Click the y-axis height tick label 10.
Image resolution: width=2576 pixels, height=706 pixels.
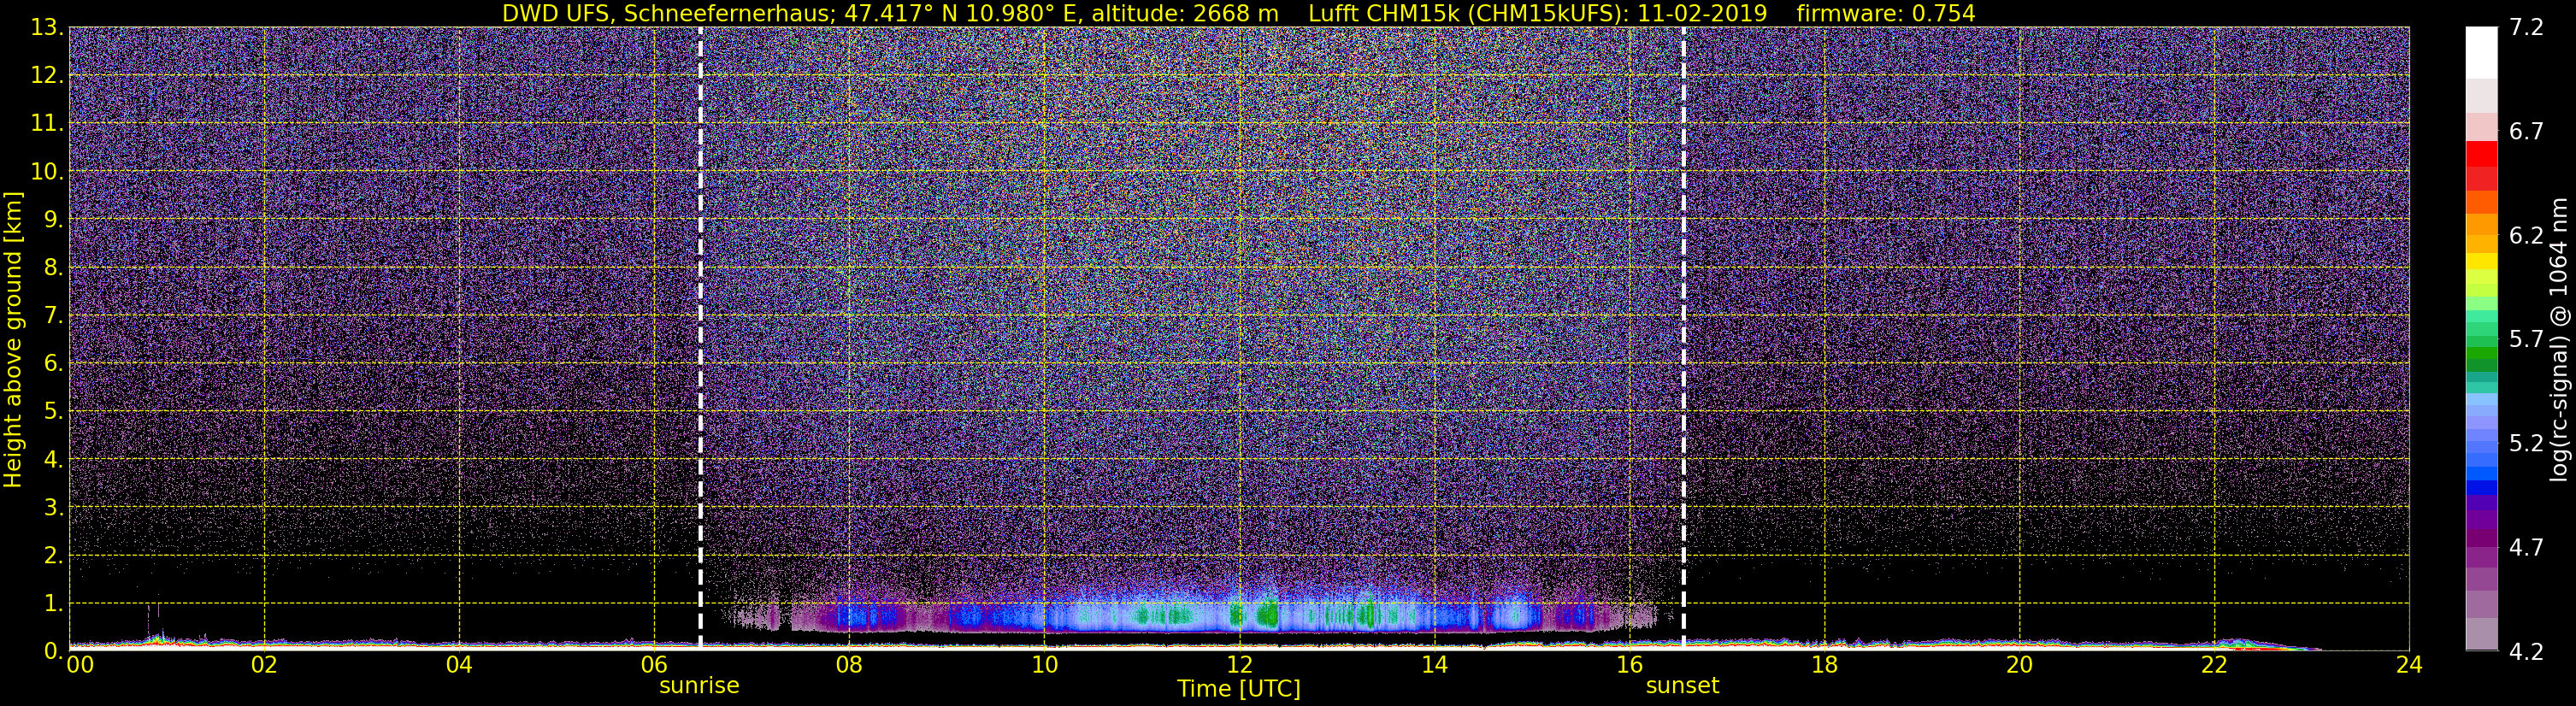pyautogui.click(x=47, y=172)
